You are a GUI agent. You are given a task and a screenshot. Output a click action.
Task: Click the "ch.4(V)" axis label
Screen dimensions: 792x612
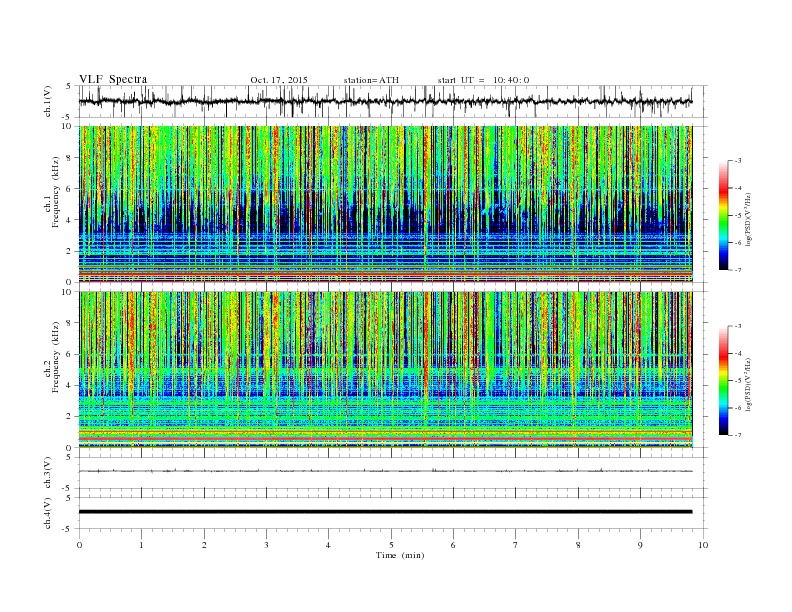point(47,513)
